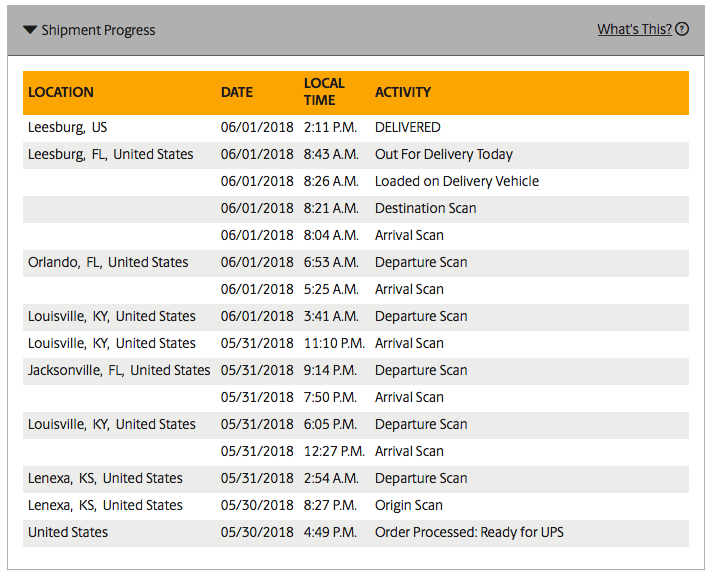
Task: Select the Orlando, FL location cell
Action: [108, 262]
